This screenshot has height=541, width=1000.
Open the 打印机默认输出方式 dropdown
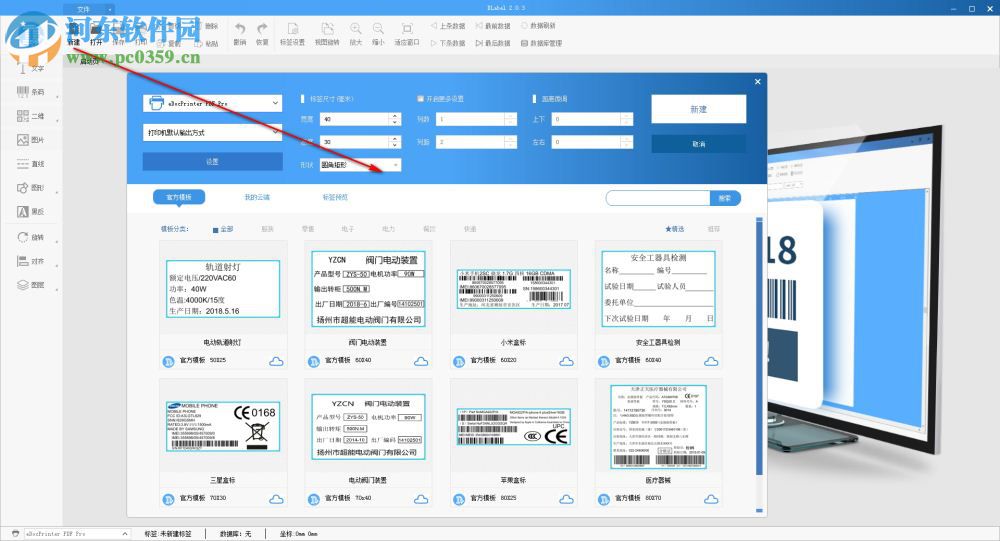pos(212,132)
